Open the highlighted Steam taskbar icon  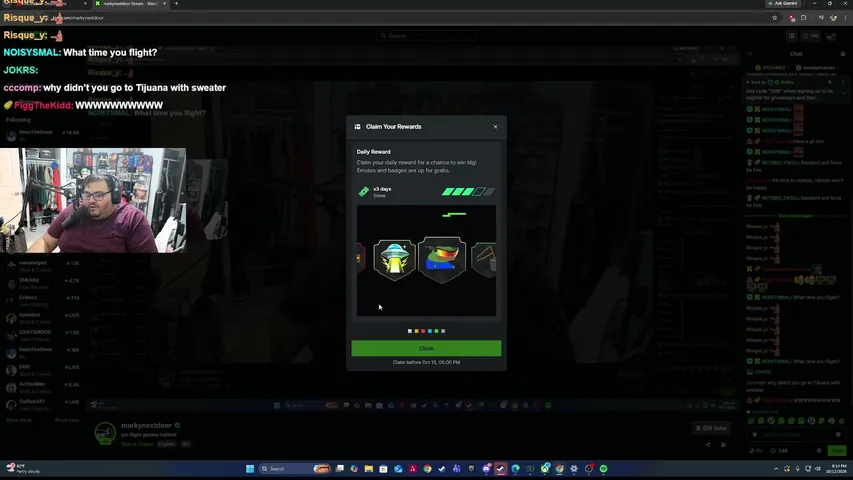500,469
